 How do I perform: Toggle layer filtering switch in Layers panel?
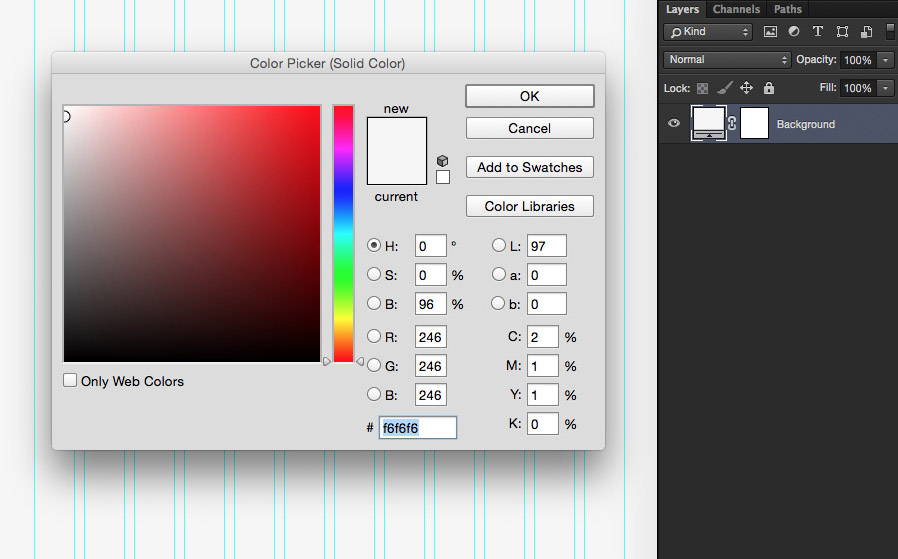pos(890,31)
